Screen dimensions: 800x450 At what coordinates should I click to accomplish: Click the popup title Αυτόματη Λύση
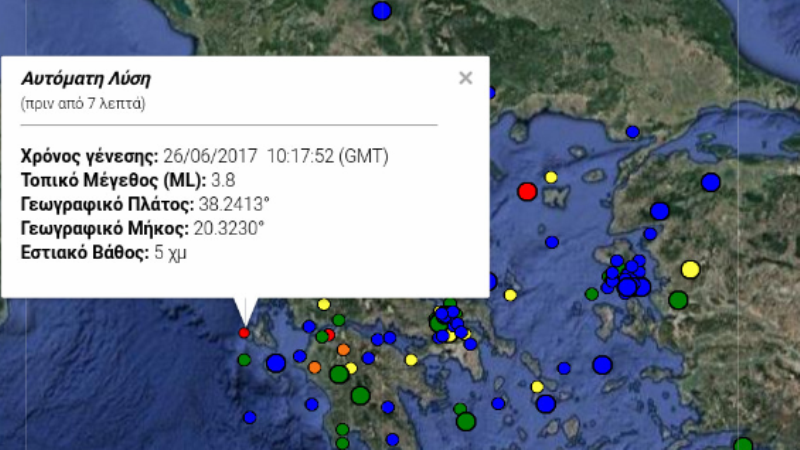pyautogui.click(x=85, y=78)
